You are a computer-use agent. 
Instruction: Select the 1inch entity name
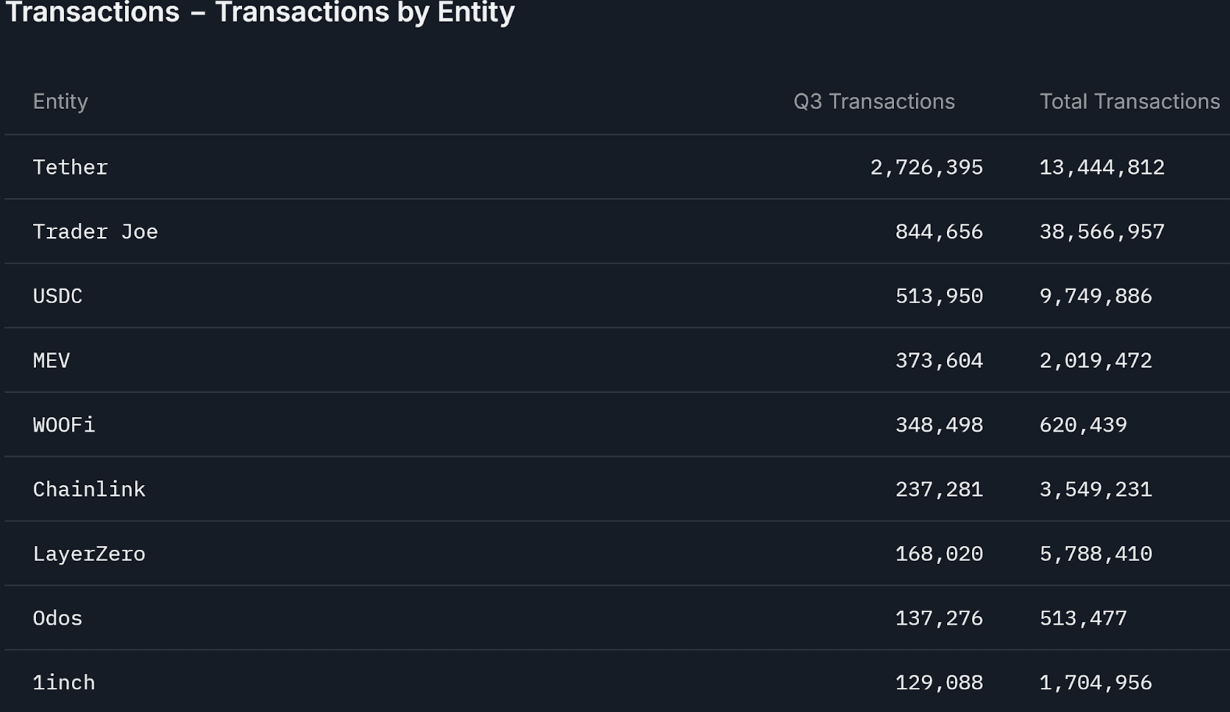click(x=64, y=683)
